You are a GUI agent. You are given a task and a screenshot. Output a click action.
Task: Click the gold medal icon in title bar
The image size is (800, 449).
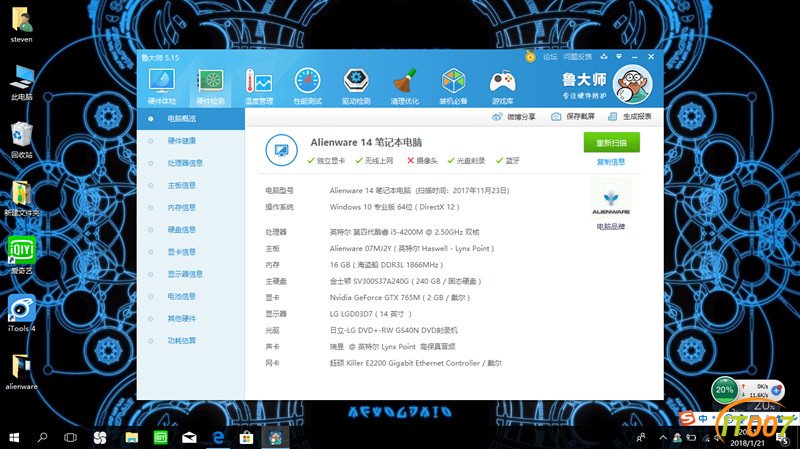coord(530,57)
